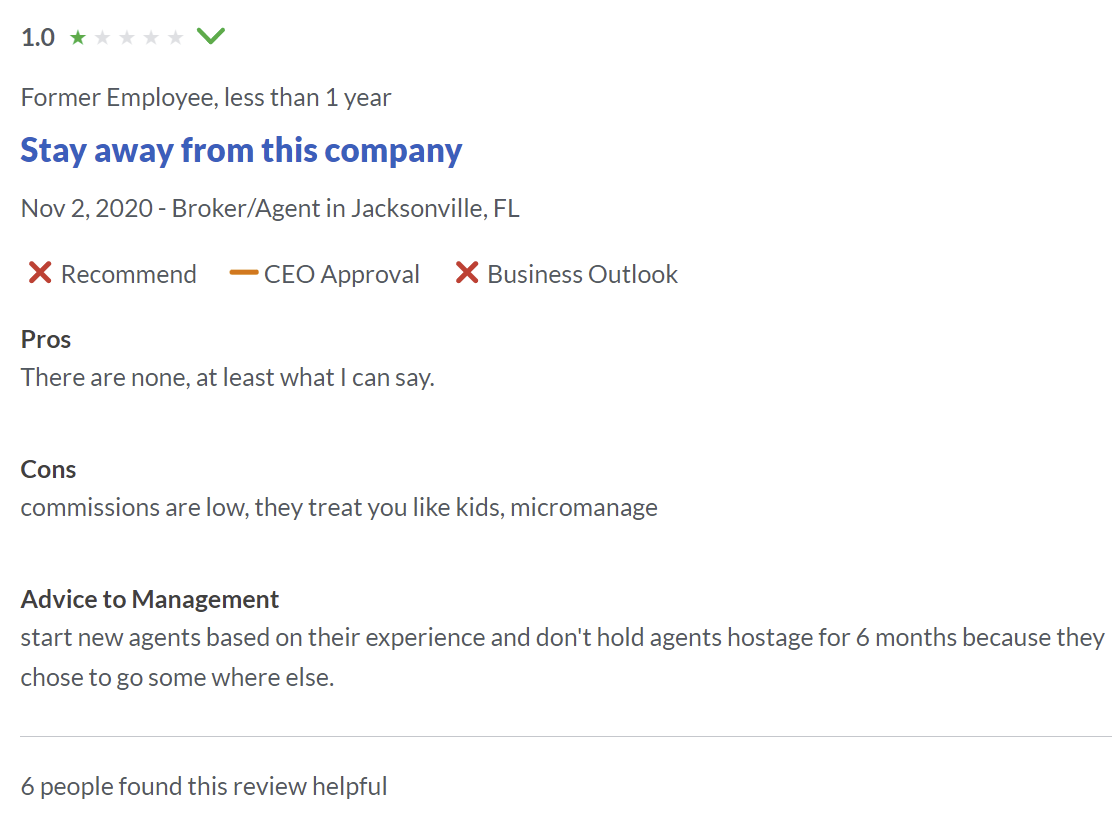Click the second gray rating star
The width and height of the screenshot is (1112, 823).
[102, 38]
